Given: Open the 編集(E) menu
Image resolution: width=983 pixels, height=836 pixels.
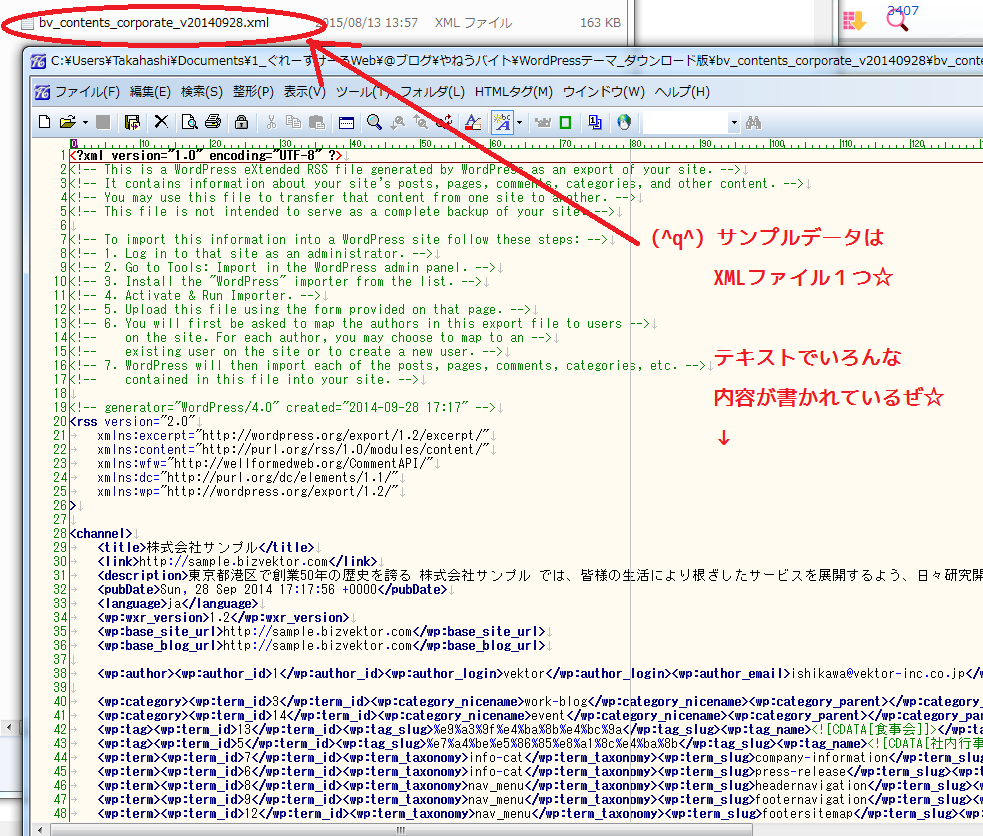Looking at the screenshot, I should [x=150, y=92].
